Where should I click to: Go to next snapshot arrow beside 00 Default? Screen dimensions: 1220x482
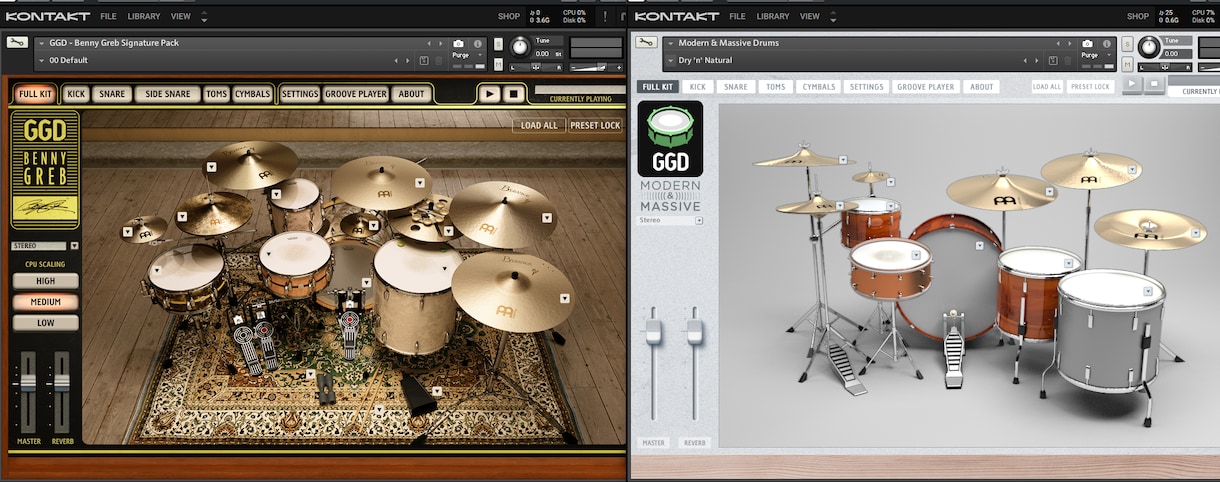coord(408,61)
